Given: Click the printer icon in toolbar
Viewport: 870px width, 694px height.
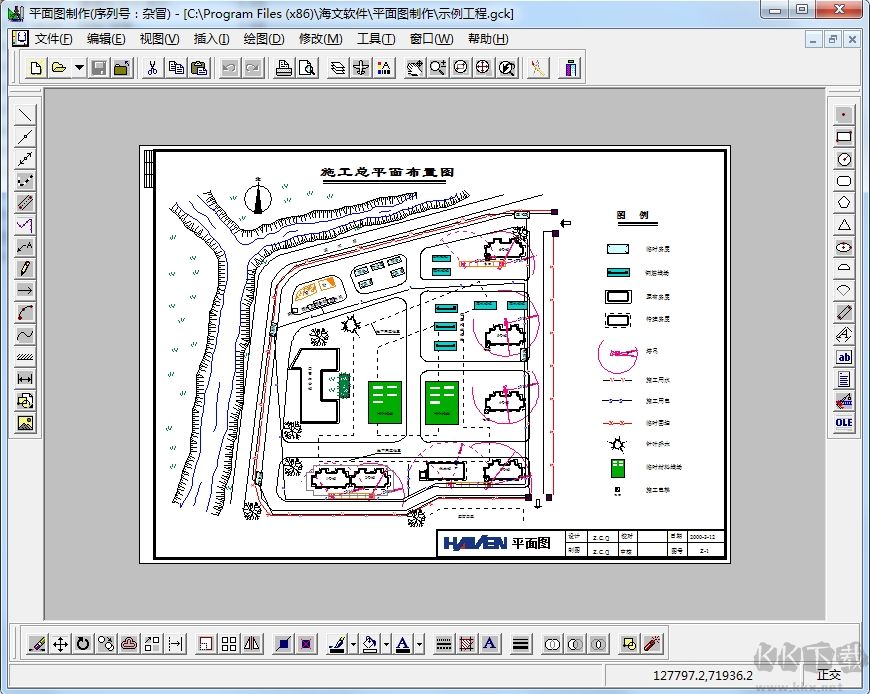Looking at the screenshot, I should (284, 68).
